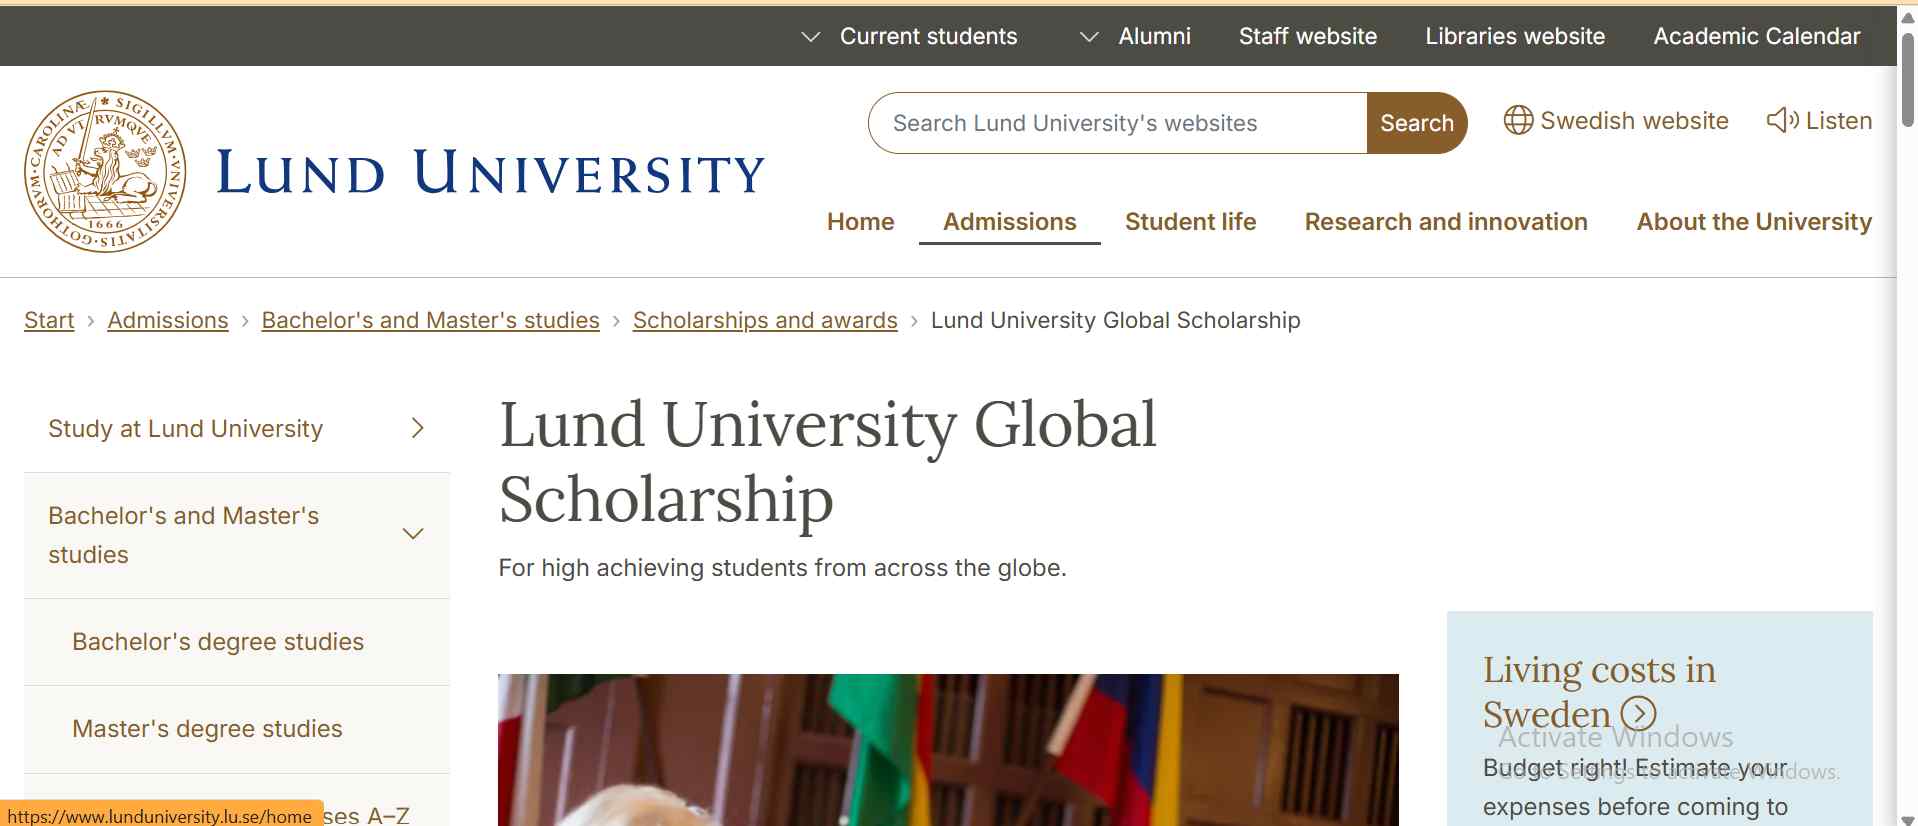The width and height of the screenshot is (1918, 826).
Task: Collapse the Bachelor's and Master's studies sidebar section
Action: click(413, 534)
